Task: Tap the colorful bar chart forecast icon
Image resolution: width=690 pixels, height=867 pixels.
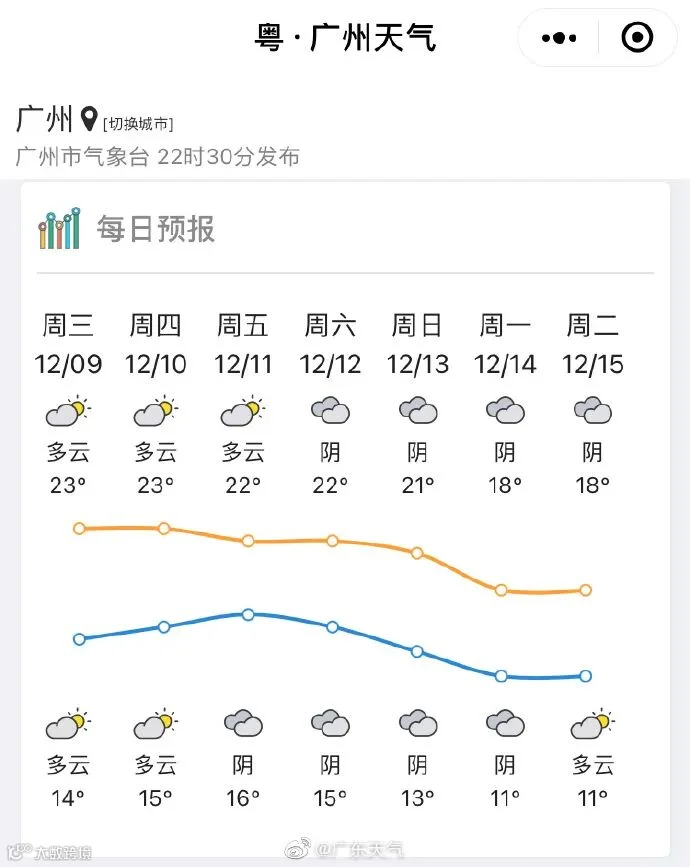Action: (60, 228)
